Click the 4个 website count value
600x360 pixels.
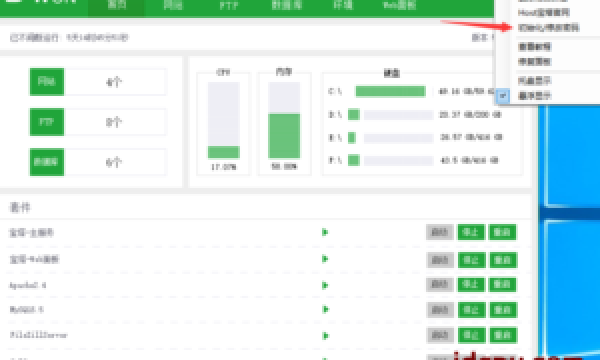114,82
